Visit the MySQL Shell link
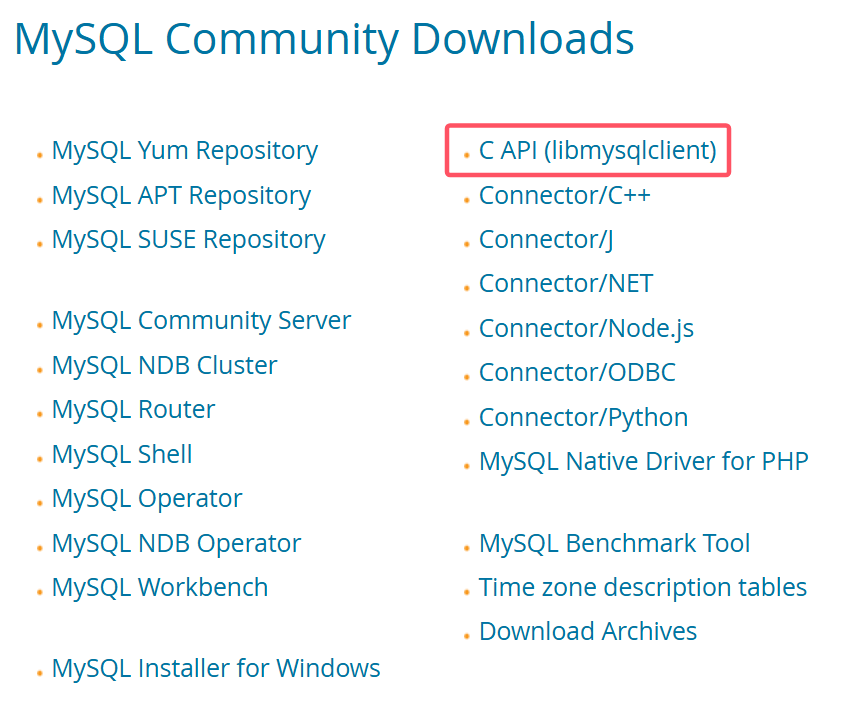Image resolution: width=861 pixels, height=718 pixels. click(122, 455)
